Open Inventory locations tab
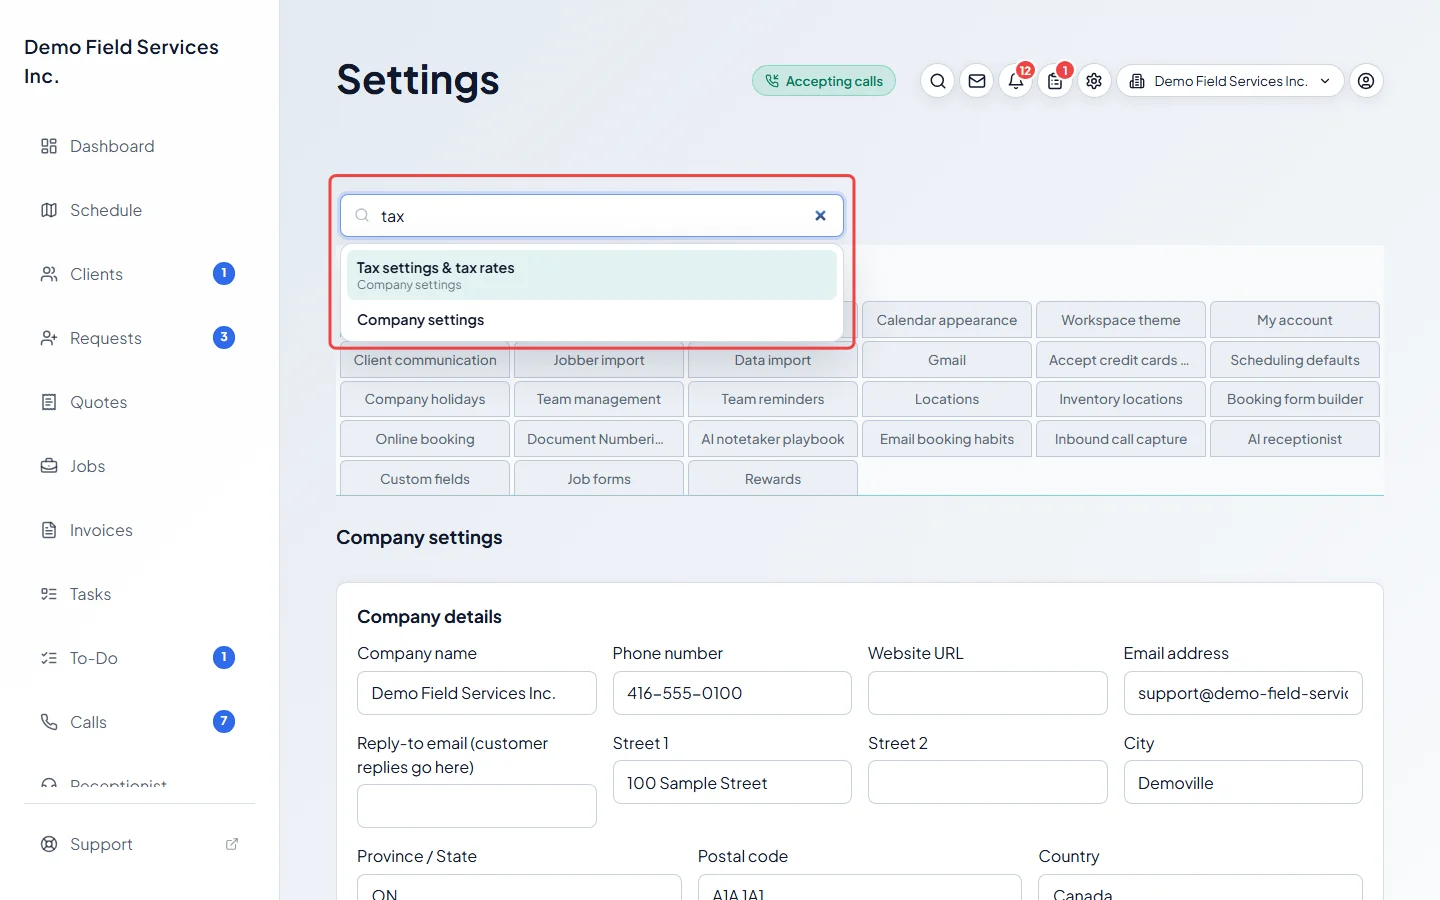 coord(1121,399)
